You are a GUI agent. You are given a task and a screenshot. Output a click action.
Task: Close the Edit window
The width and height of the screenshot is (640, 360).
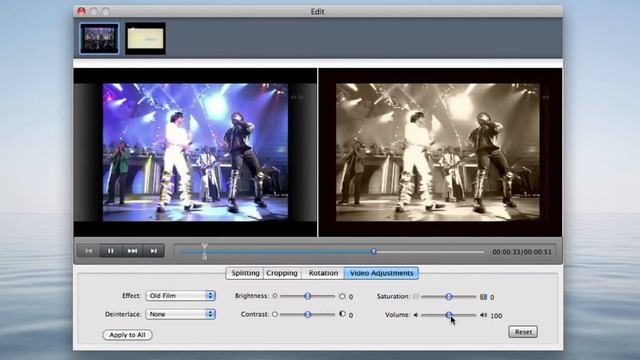click(x=82, y=11)
